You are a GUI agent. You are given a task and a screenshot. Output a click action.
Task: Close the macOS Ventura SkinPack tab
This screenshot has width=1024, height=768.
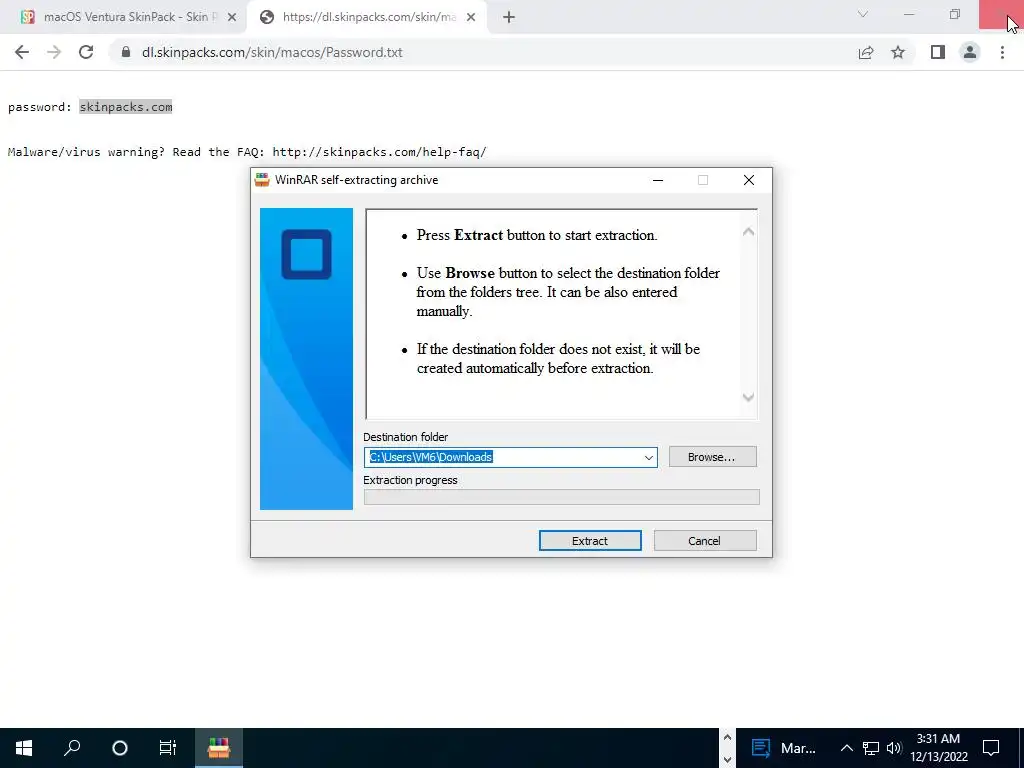coord(232,18)
